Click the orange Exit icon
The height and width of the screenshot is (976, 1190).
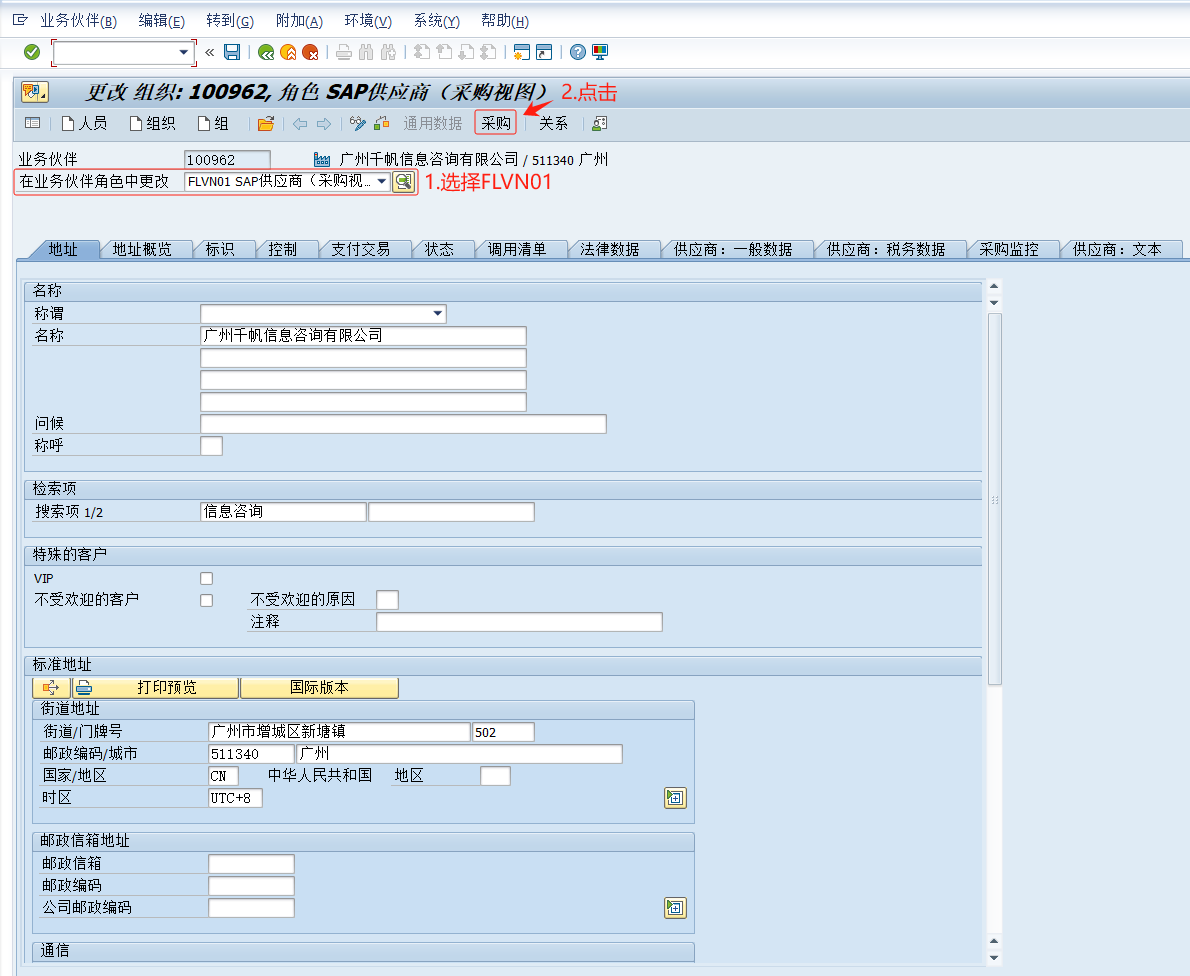[x=288, y=52]
